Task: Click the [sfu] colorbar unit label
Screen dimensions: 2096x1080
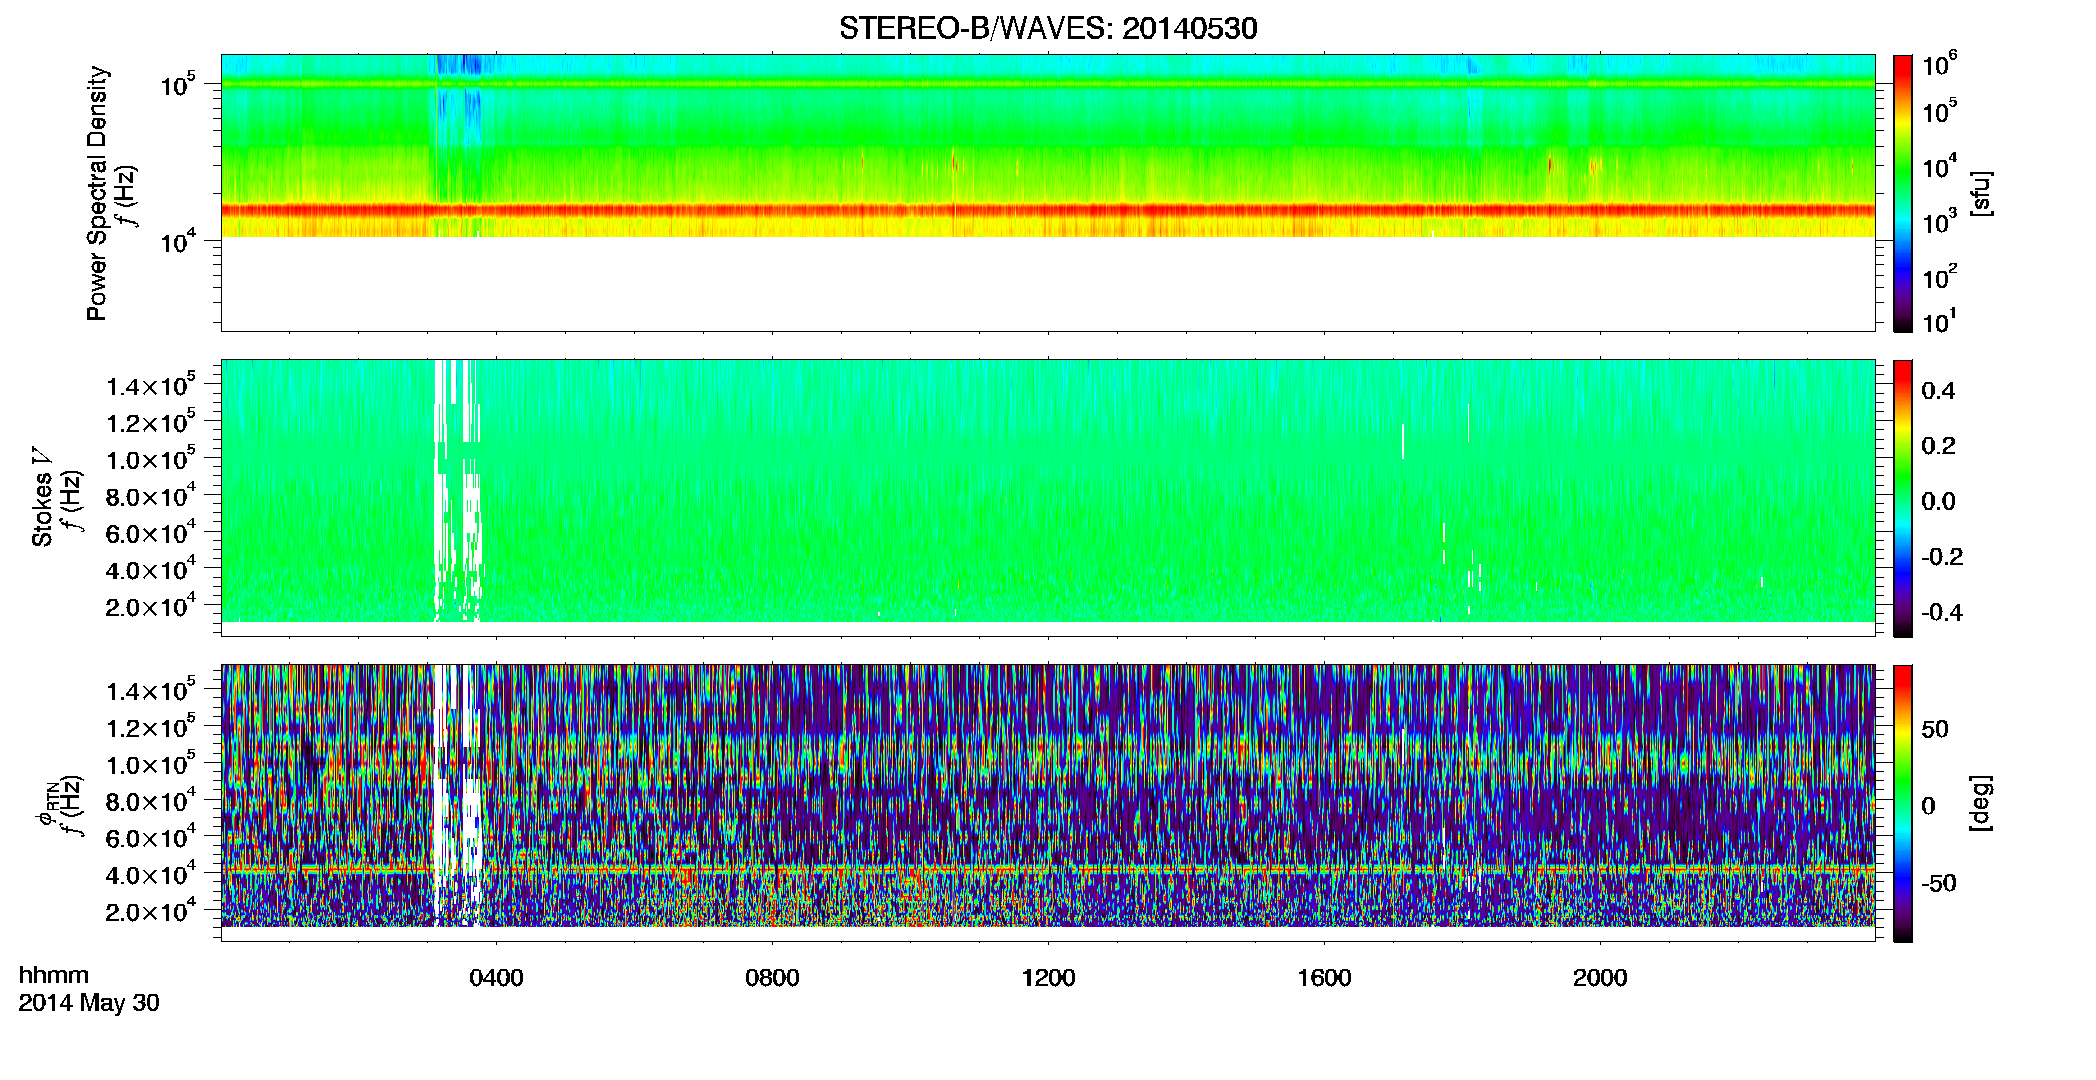Action: click(1981, 193)
